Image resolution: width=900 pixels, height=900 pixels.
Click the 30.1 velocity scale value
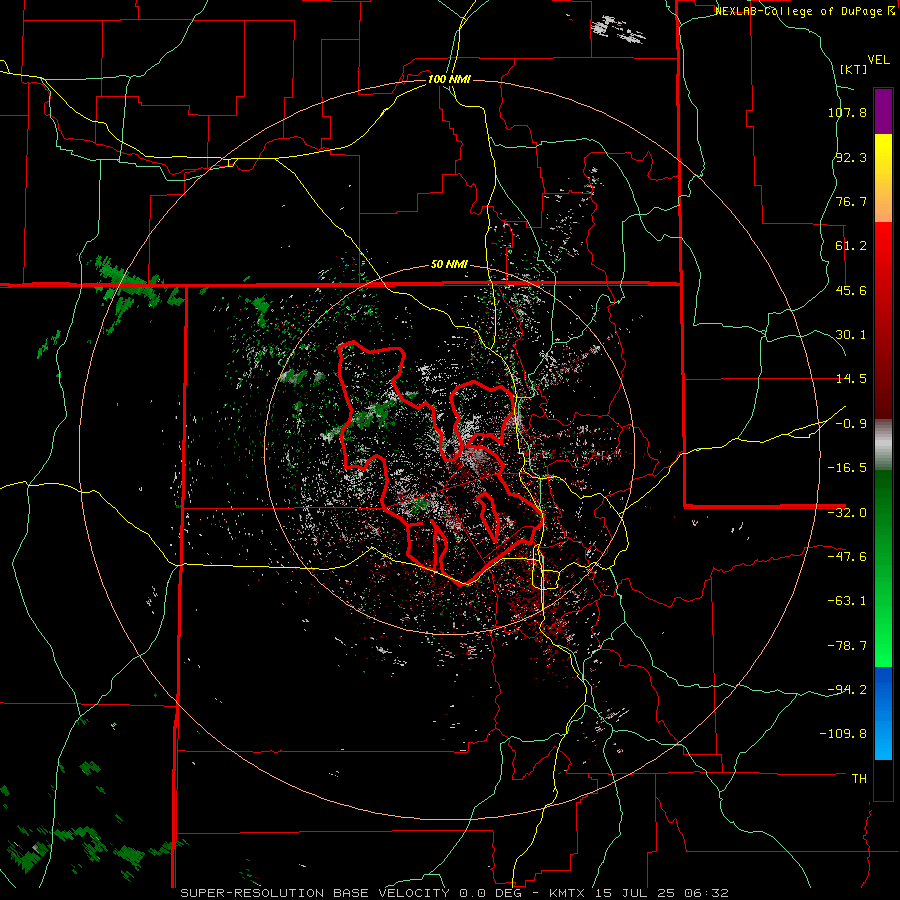[x=851, y=335]
